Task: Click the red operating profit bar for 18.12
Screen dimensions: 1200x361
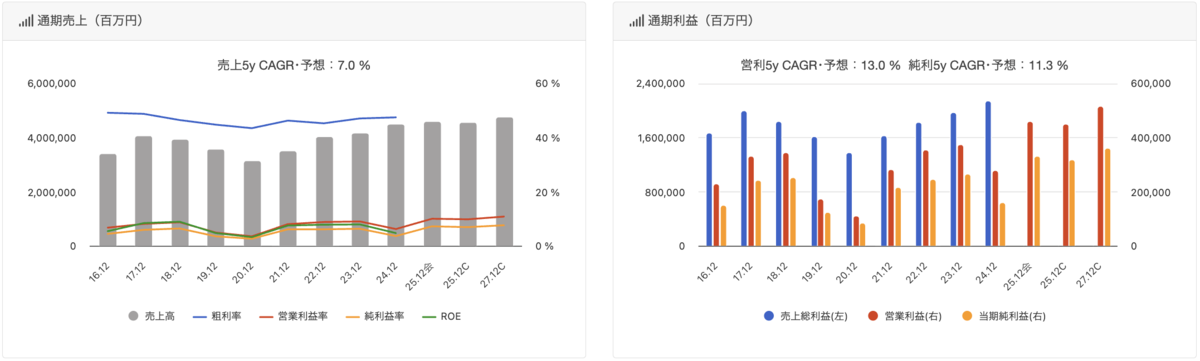Action: click(x=786, y=200)
